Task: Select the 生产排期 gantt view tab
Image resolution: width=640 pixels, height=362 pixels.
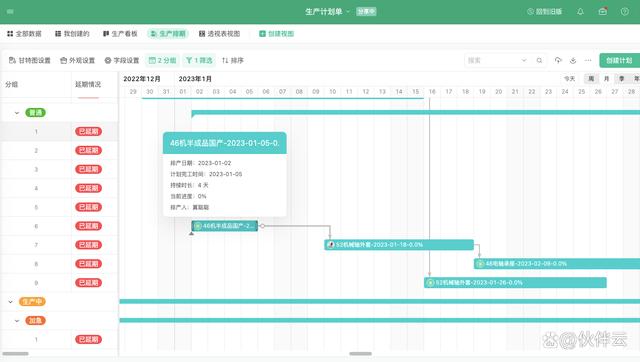Action: [168, 33]
